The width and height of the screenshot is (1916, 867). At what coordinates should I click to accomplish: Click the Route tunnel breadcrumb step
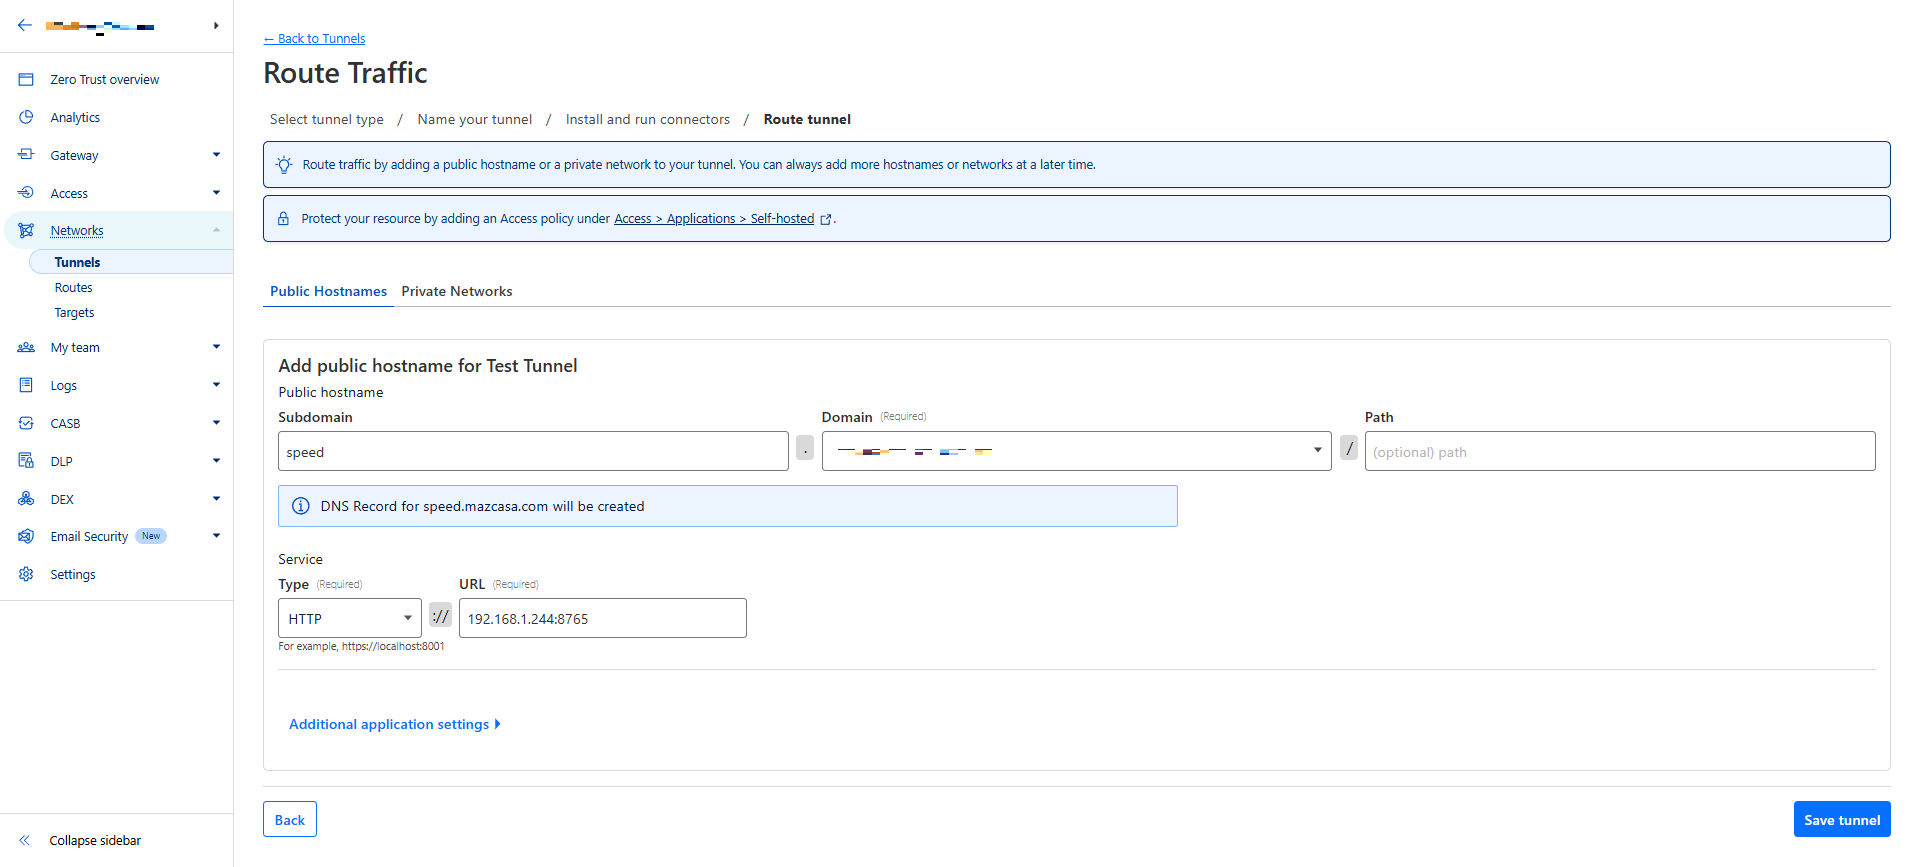(x=807, y=119)
